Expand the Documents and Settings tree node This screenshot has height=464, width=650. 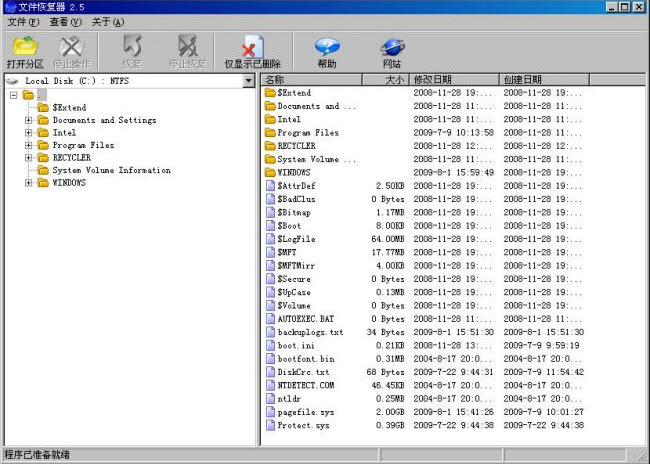(29, 120)
